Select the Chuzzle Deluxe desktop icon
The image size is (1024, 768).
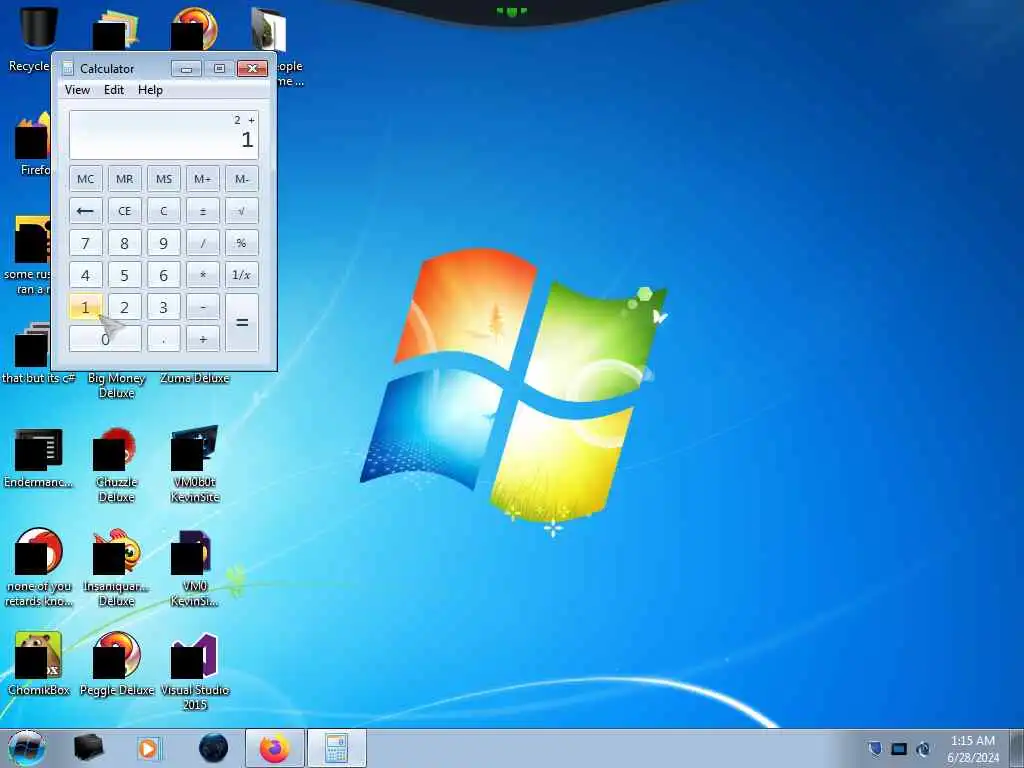(116, 465)
